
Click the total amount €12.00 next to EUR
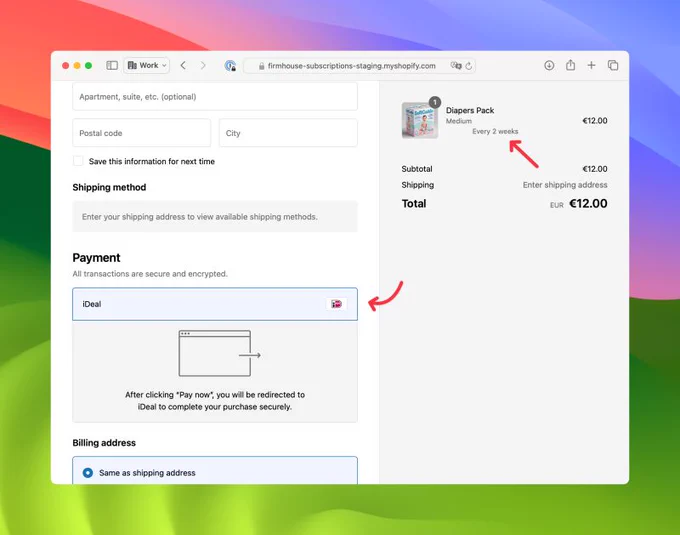click(x=588, y=203)
